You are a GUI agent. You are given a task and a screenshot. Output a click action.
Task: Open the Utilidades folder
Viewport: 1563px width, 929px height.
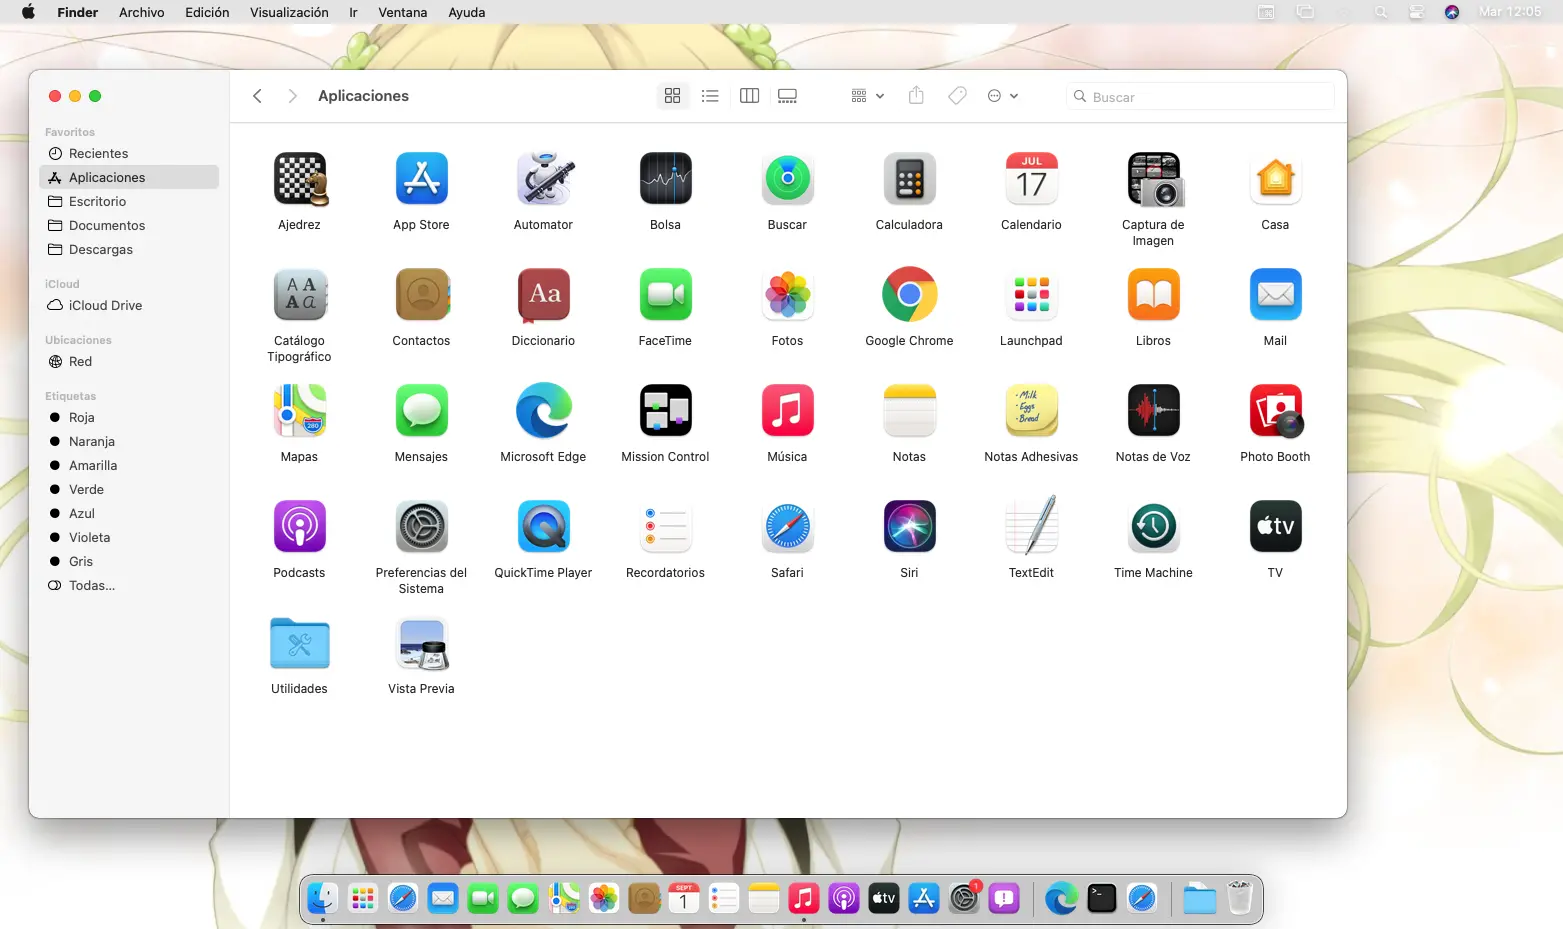pos(300,643)
